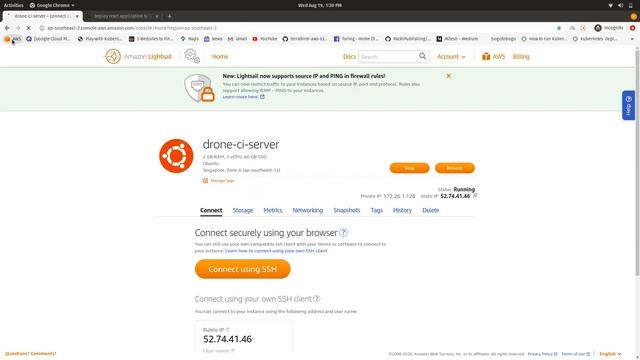Switch to the Metrics tab
The width and height of the screenshot is (640, 360).
pos(273,210)
